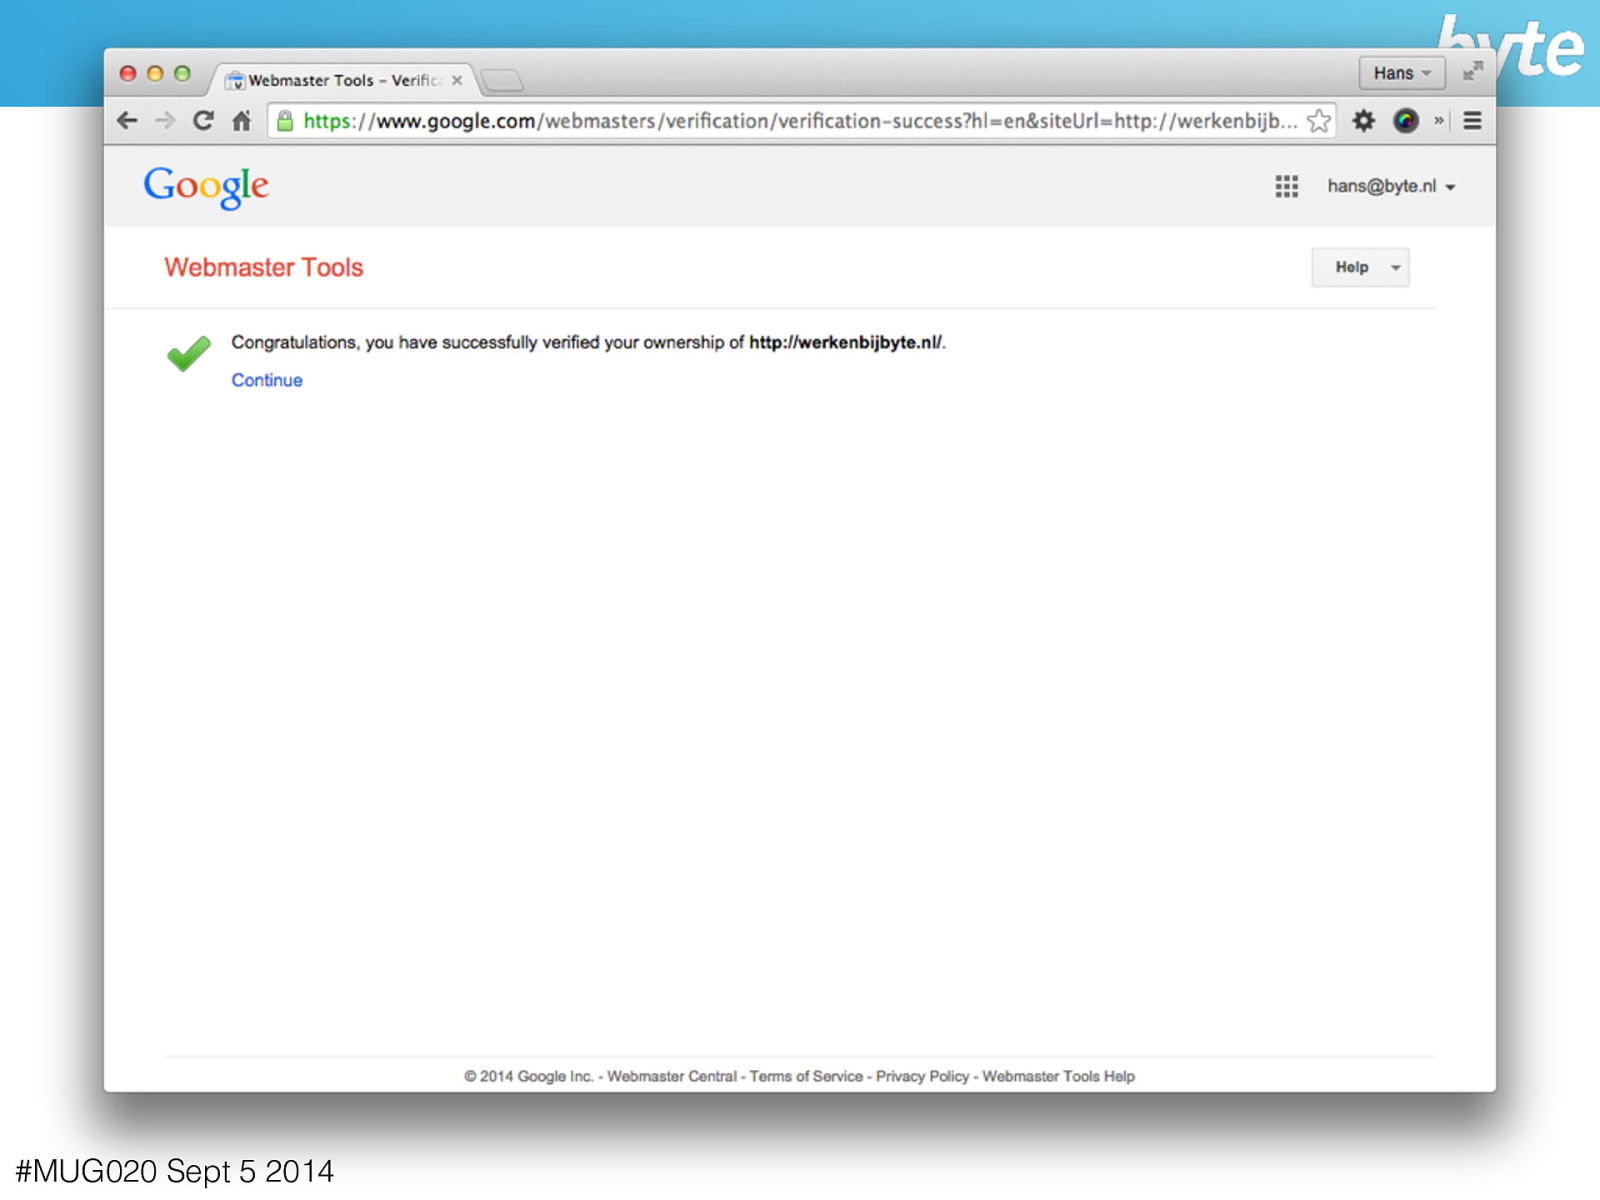Open the Google apps grid
The width and height of the screenshot is (1600, 1200).
click(1286, 186)
